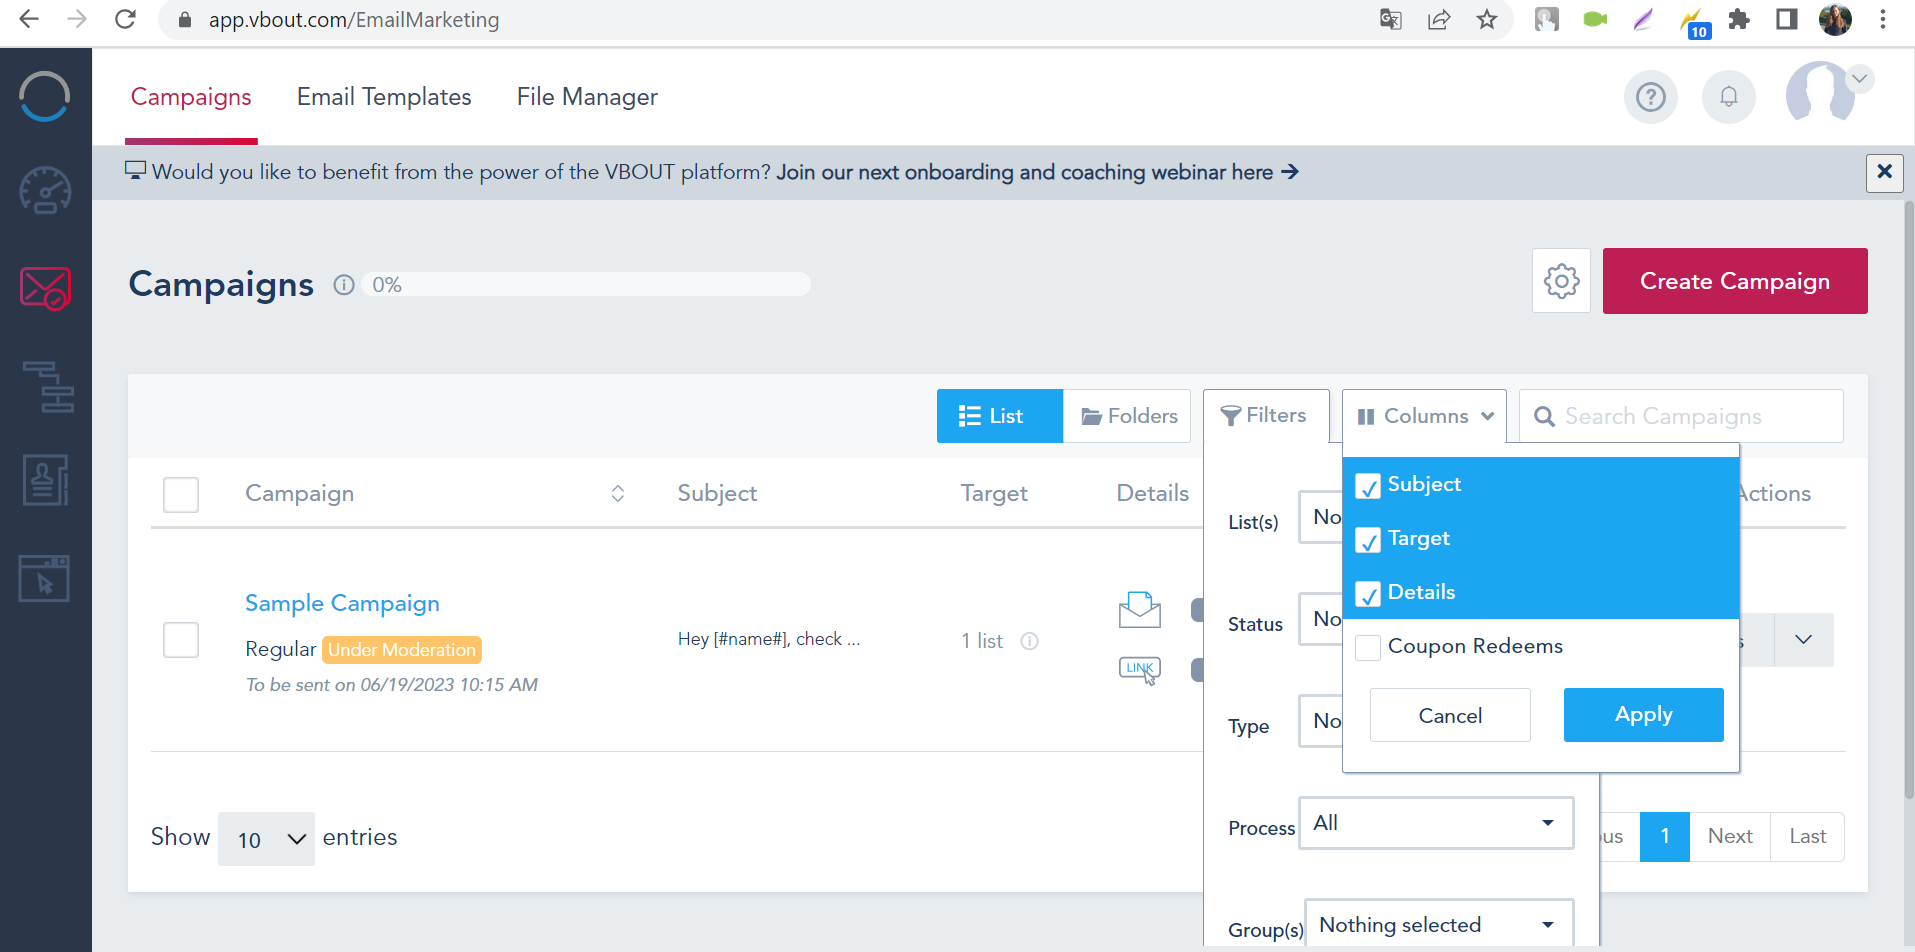
Task: Uncheck the Details column checkbox
Action: pos(1368,594)
